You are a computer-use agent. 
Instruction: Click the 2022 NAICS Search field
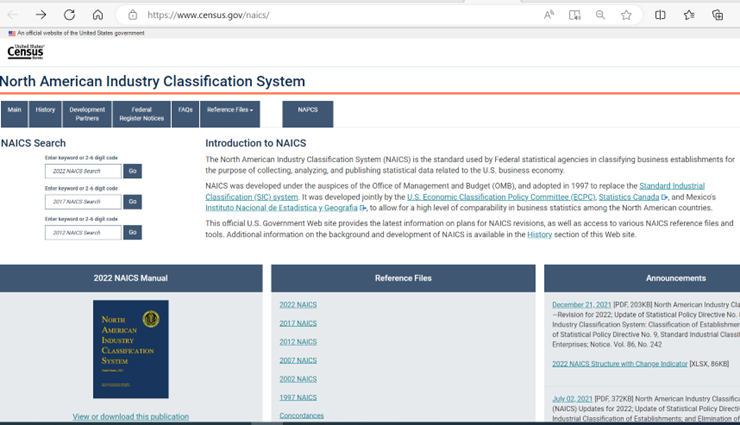(x=83, y=171)
